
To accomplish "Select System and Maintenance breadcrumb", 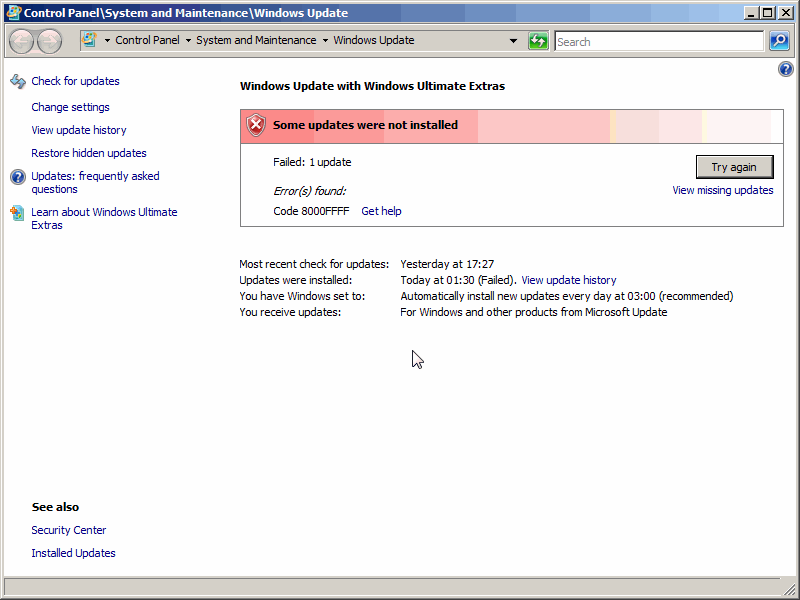I will click(256, 40).
